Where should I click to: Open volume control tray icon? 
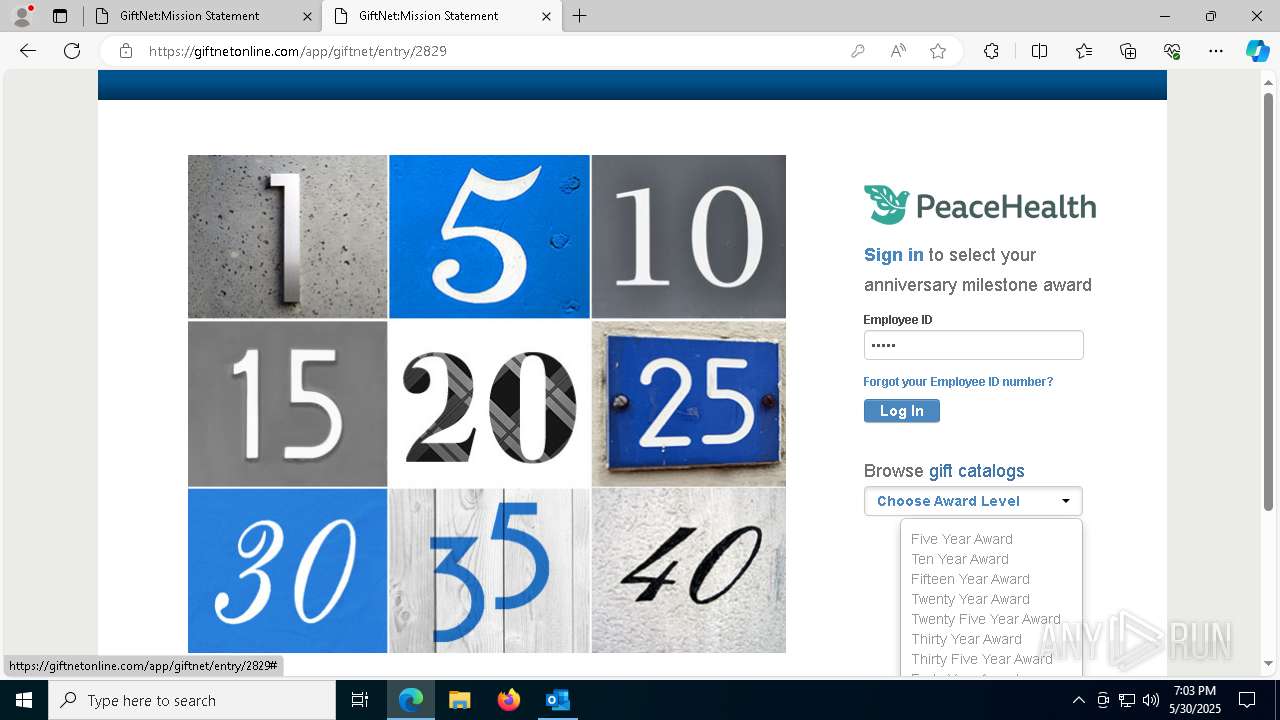pos(1151,700)
